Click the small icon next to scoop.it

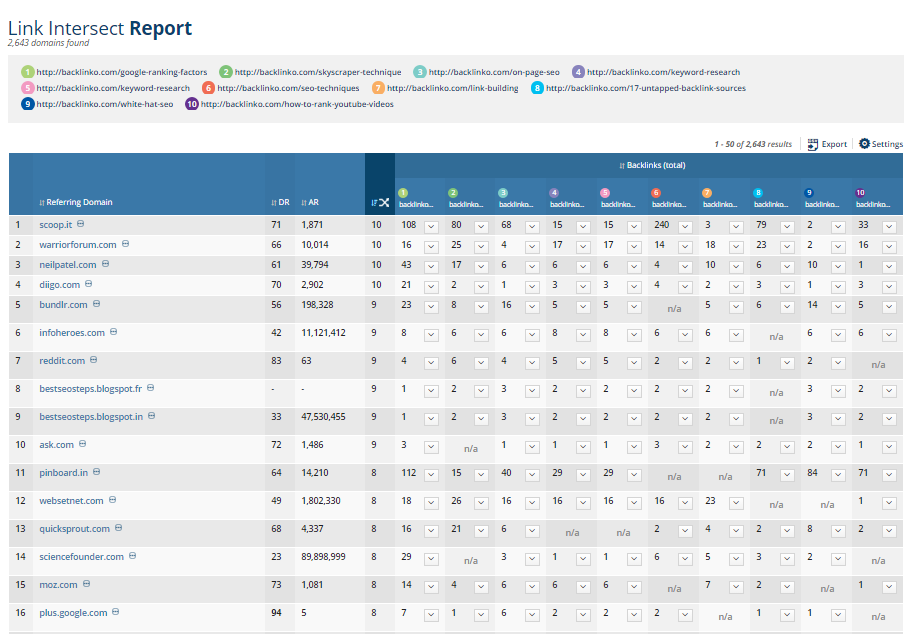click(81, 225)
